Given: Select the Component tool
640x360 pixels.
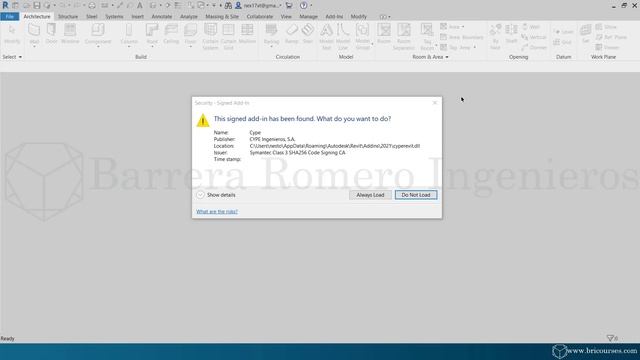Looking at the screenshot, I should pos(98,35).
